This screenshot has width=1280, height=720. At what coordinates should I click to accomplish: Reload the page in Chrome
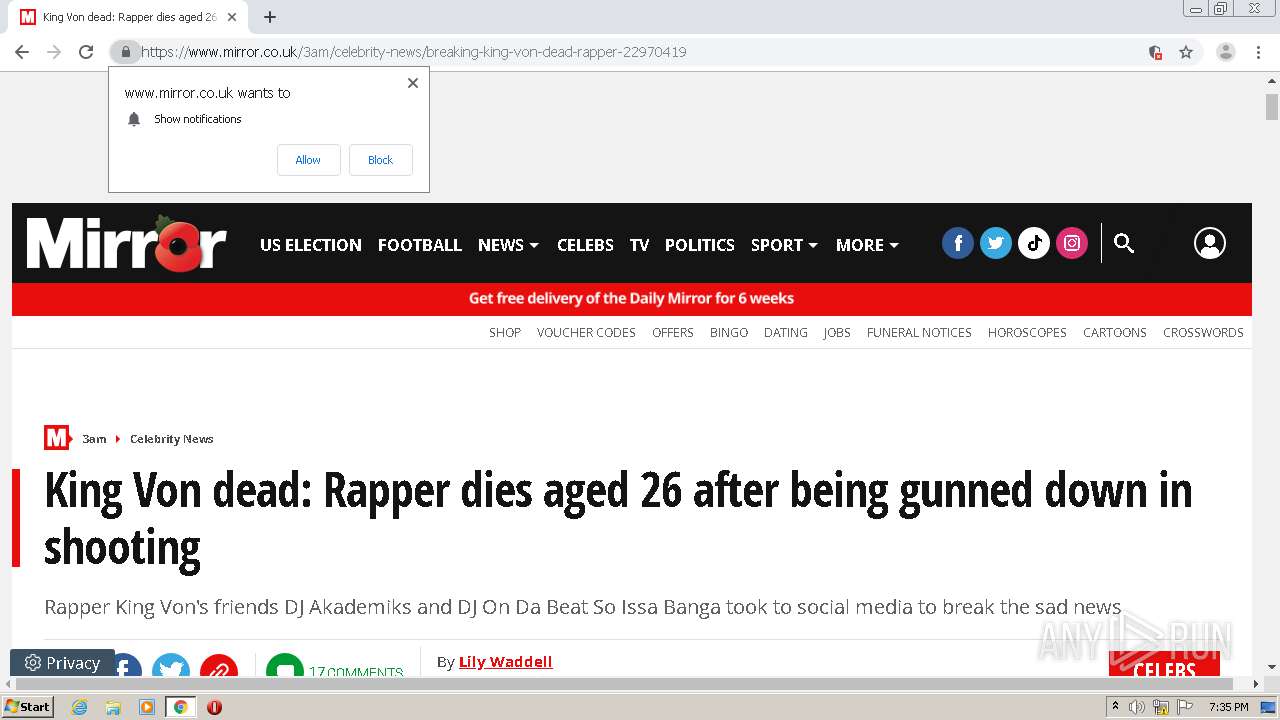pyautogui.click(x=86, y=52)
